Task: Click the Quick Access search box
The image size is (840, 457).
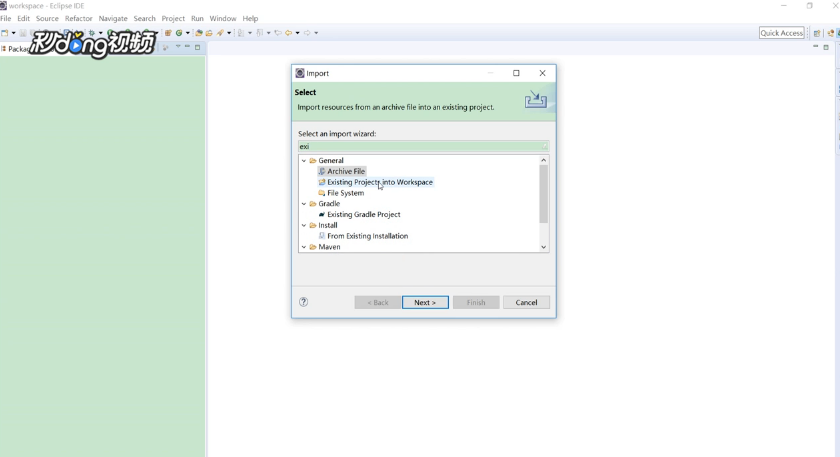Action: 782,33
